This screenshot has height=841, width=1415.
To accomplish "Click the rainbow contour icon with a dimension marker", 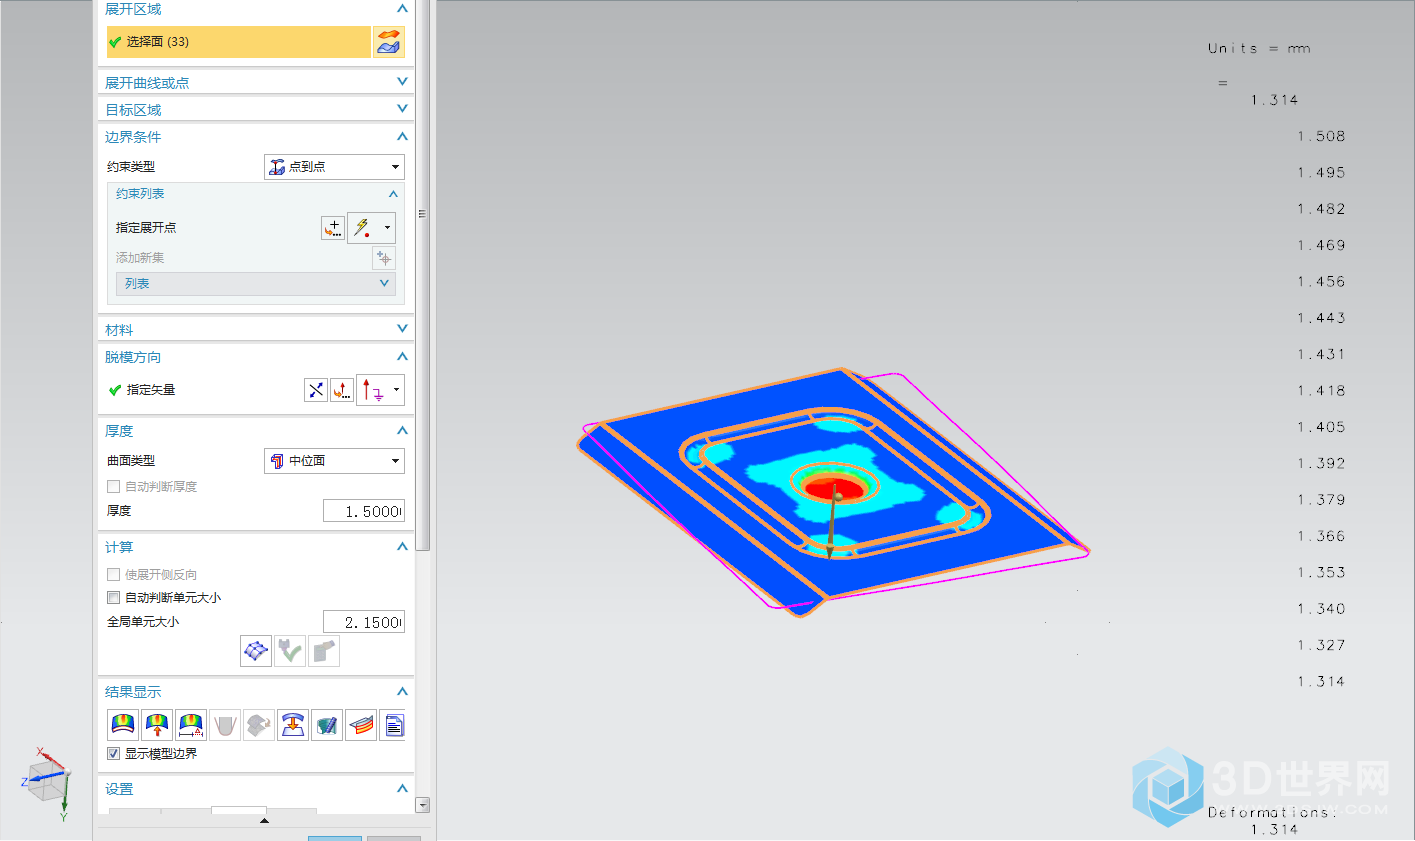I will pyautogui.click(x=191, y=725).
